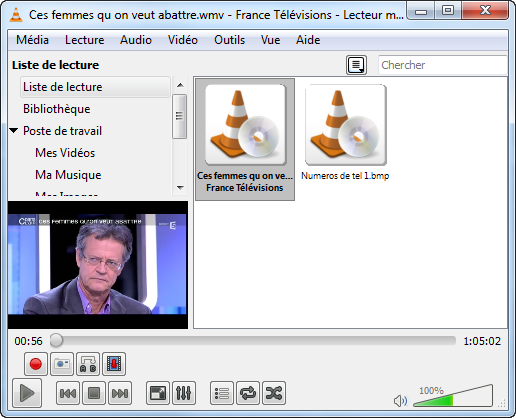The image size is (516, 418).
Task: Click the France Télévisions caption text
Action: pos(245,188)
